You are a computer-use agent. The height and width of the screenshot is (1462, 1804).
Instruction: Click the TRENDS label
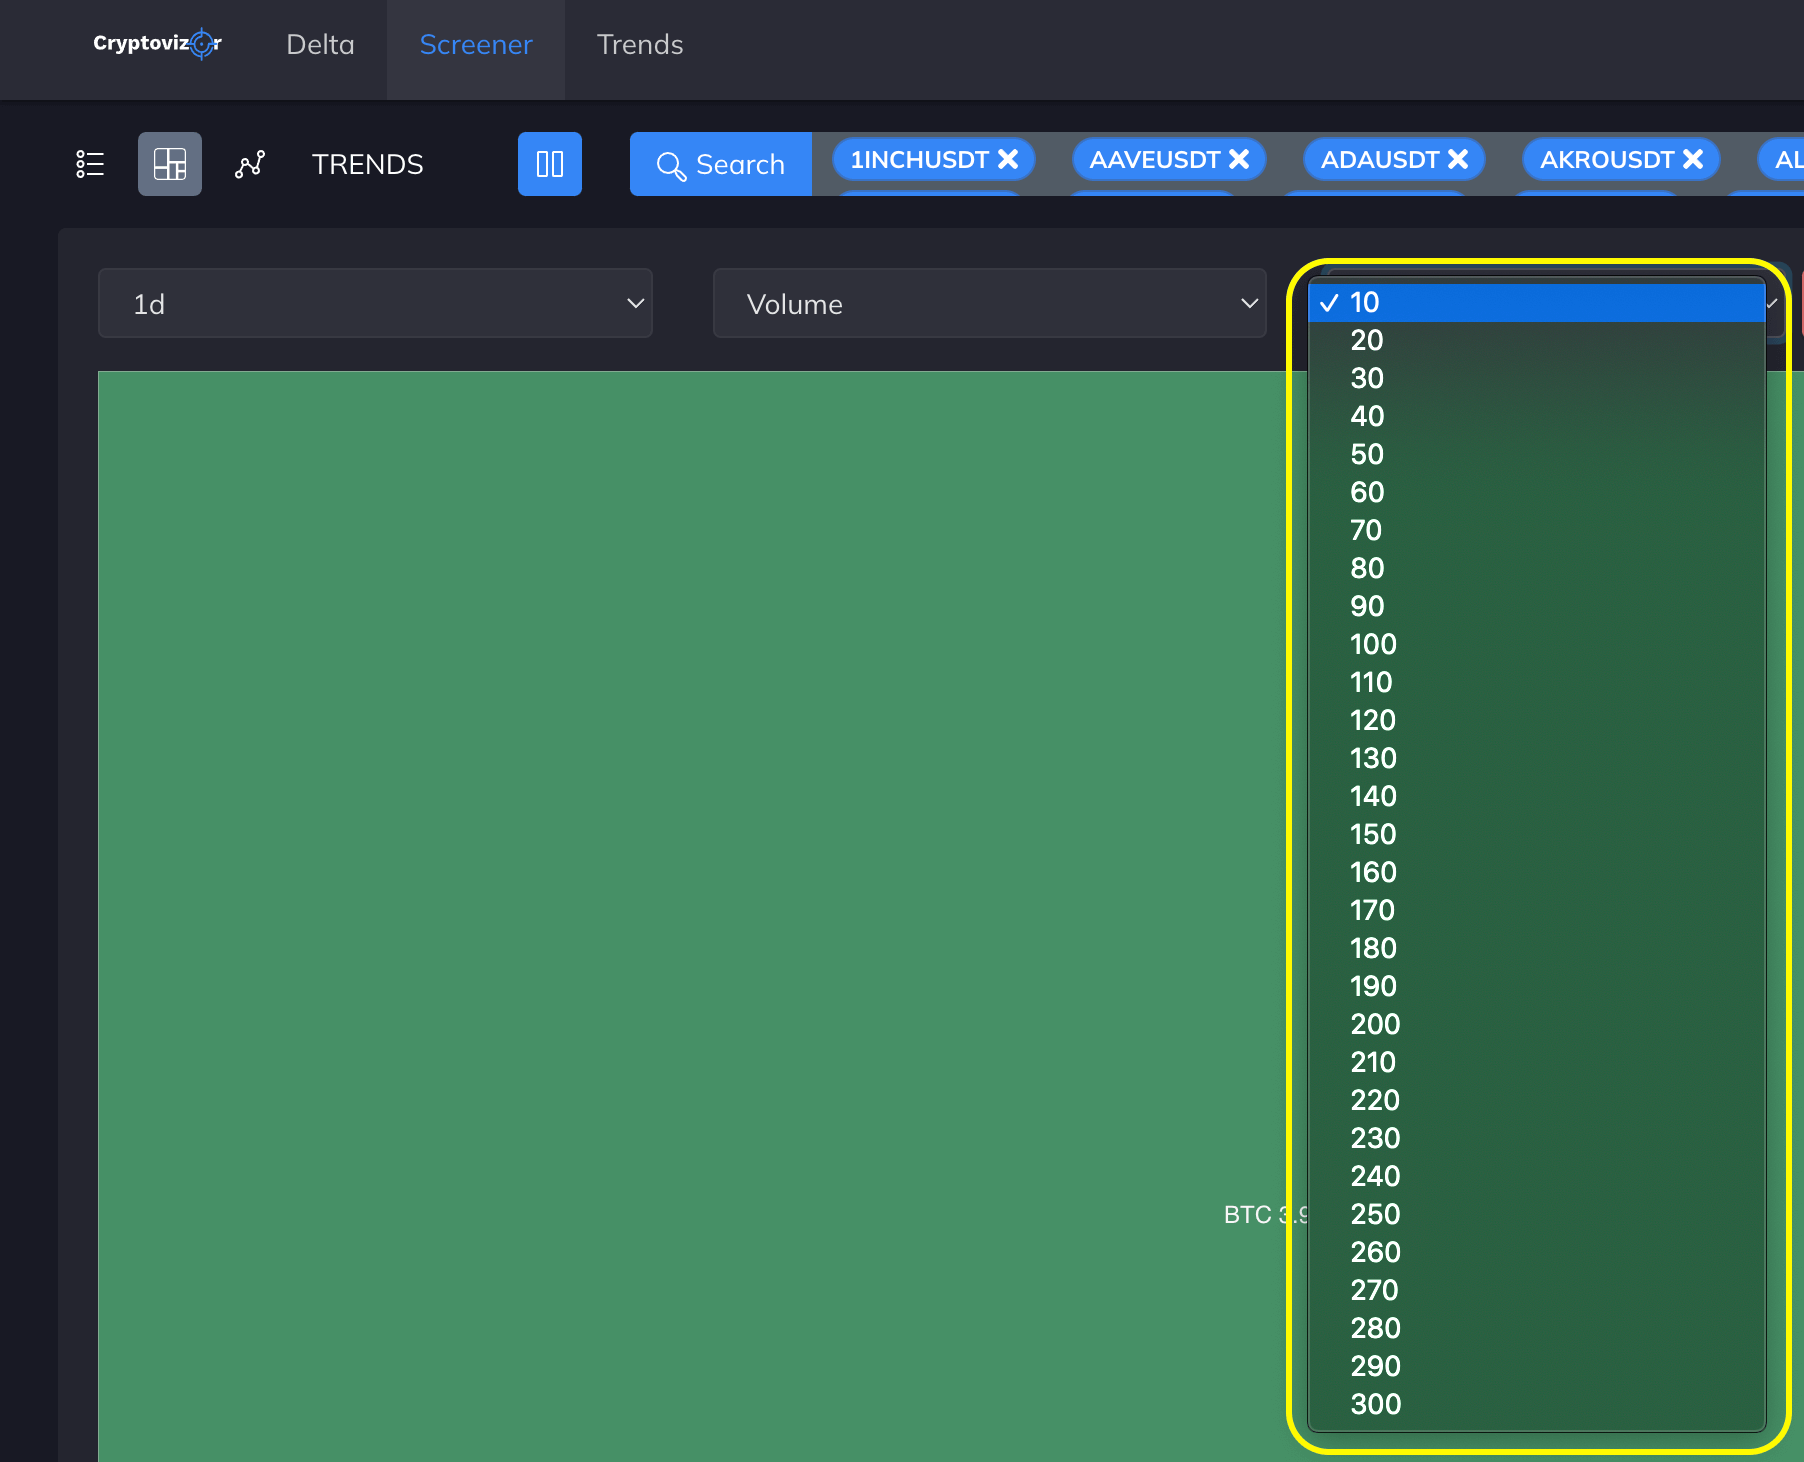[368, 164]
